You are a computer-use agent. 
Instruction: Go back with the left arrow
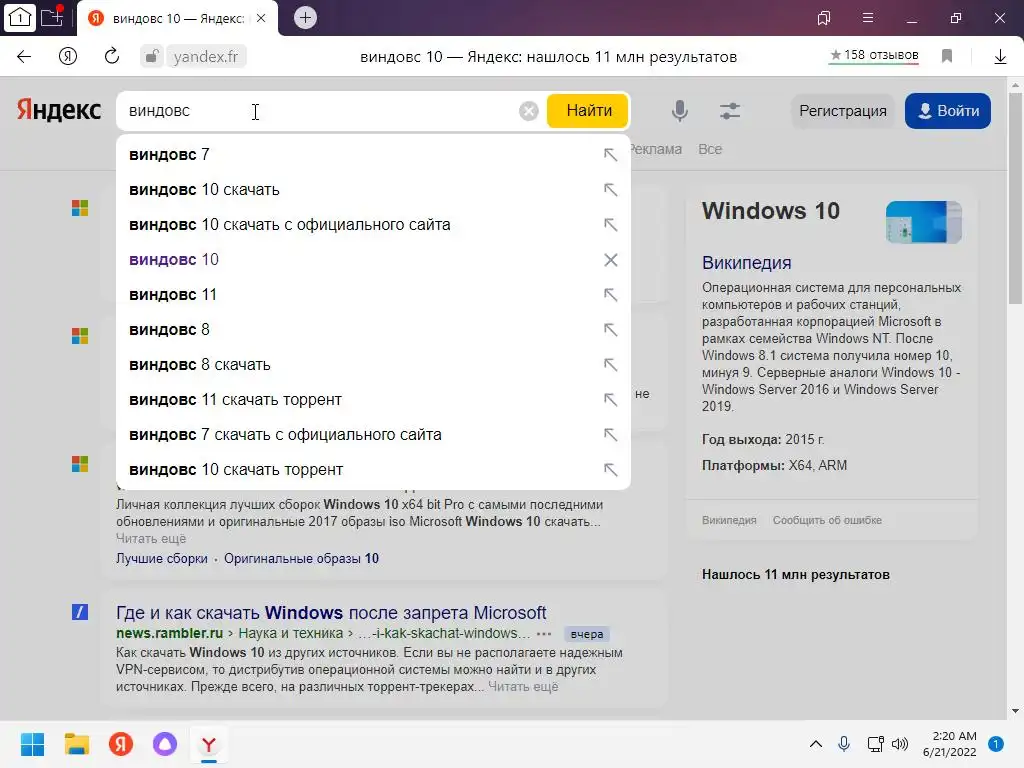(24, 57)
